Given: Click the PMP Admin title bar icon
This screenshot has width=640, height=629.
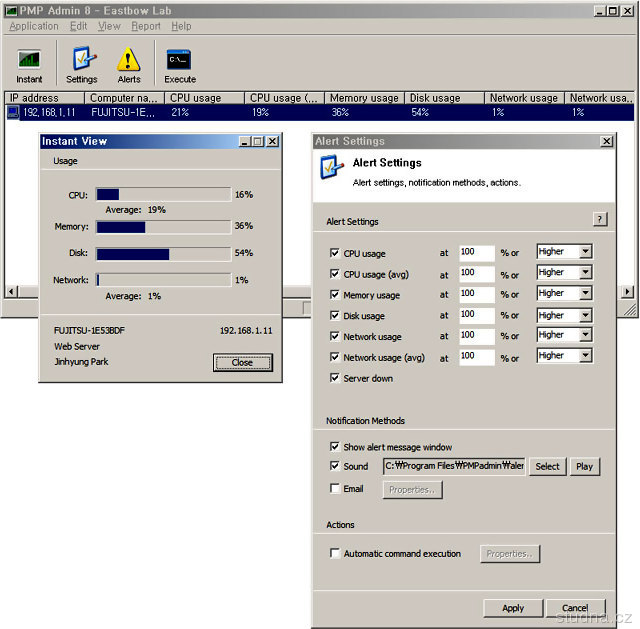Looking at the screenshot, I should [10, 10].
